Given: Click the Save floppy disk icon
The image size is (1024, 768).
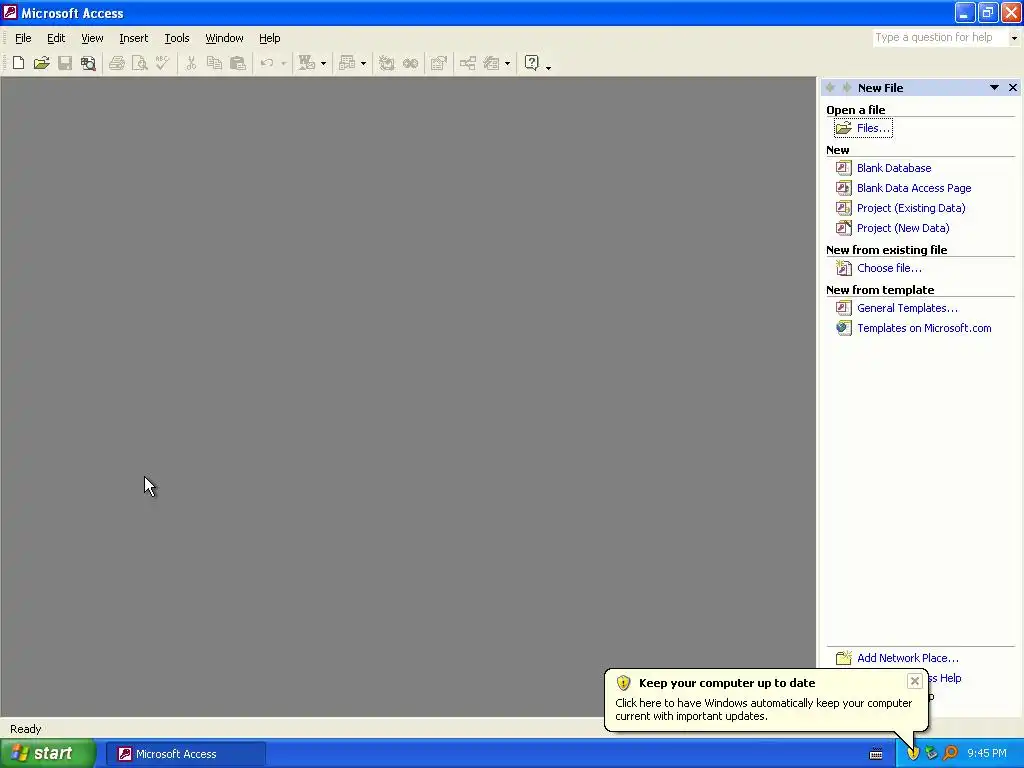Looking at the screenshot, I should tap(65, 63).
